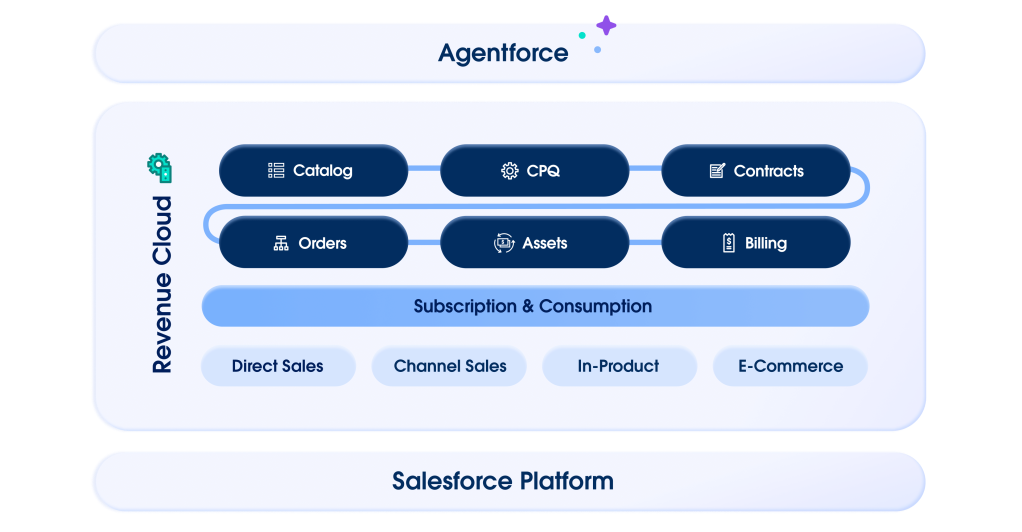The width and height of the screenshot is (1022, 532).
Task: Click the hierarchy icon beside Orders
Action: tap(281, 243)
